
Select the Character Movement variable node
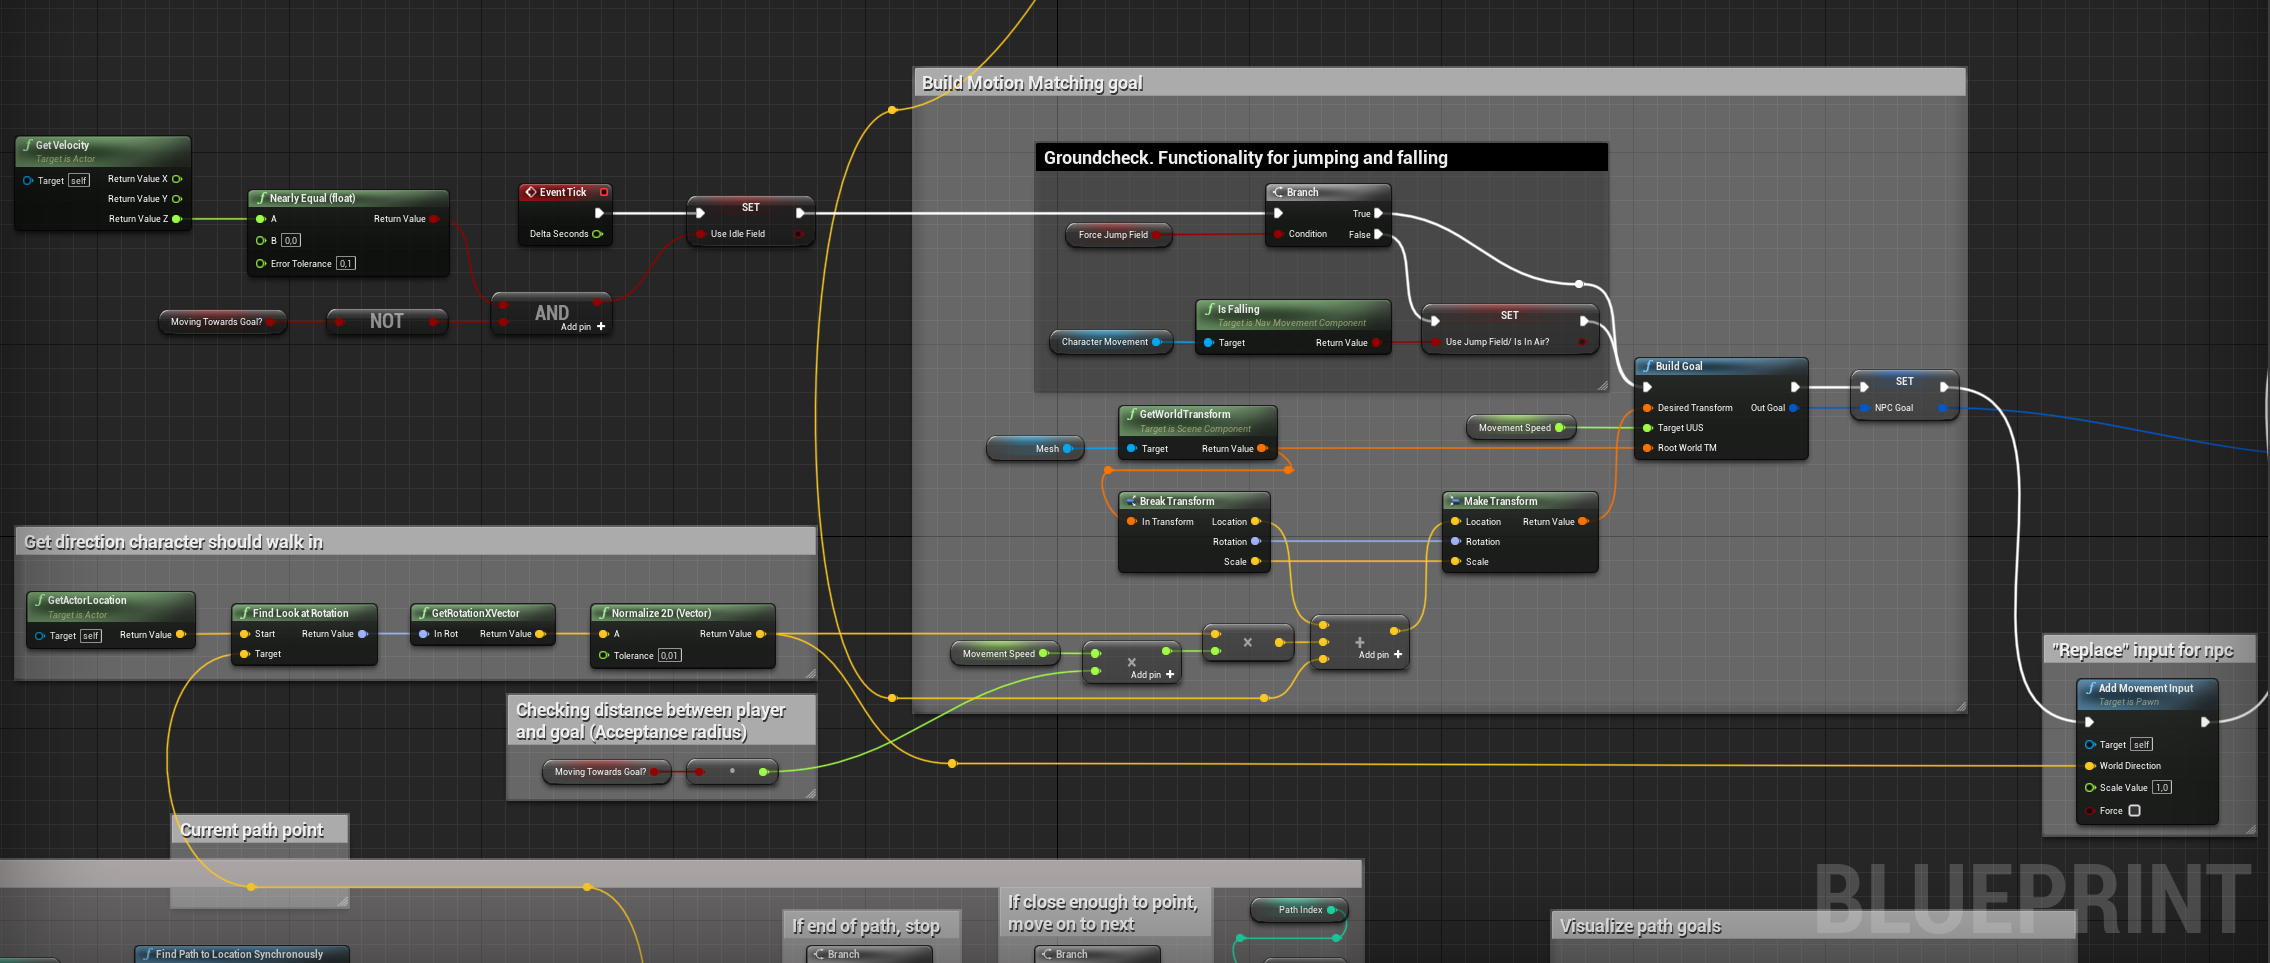1110,342
